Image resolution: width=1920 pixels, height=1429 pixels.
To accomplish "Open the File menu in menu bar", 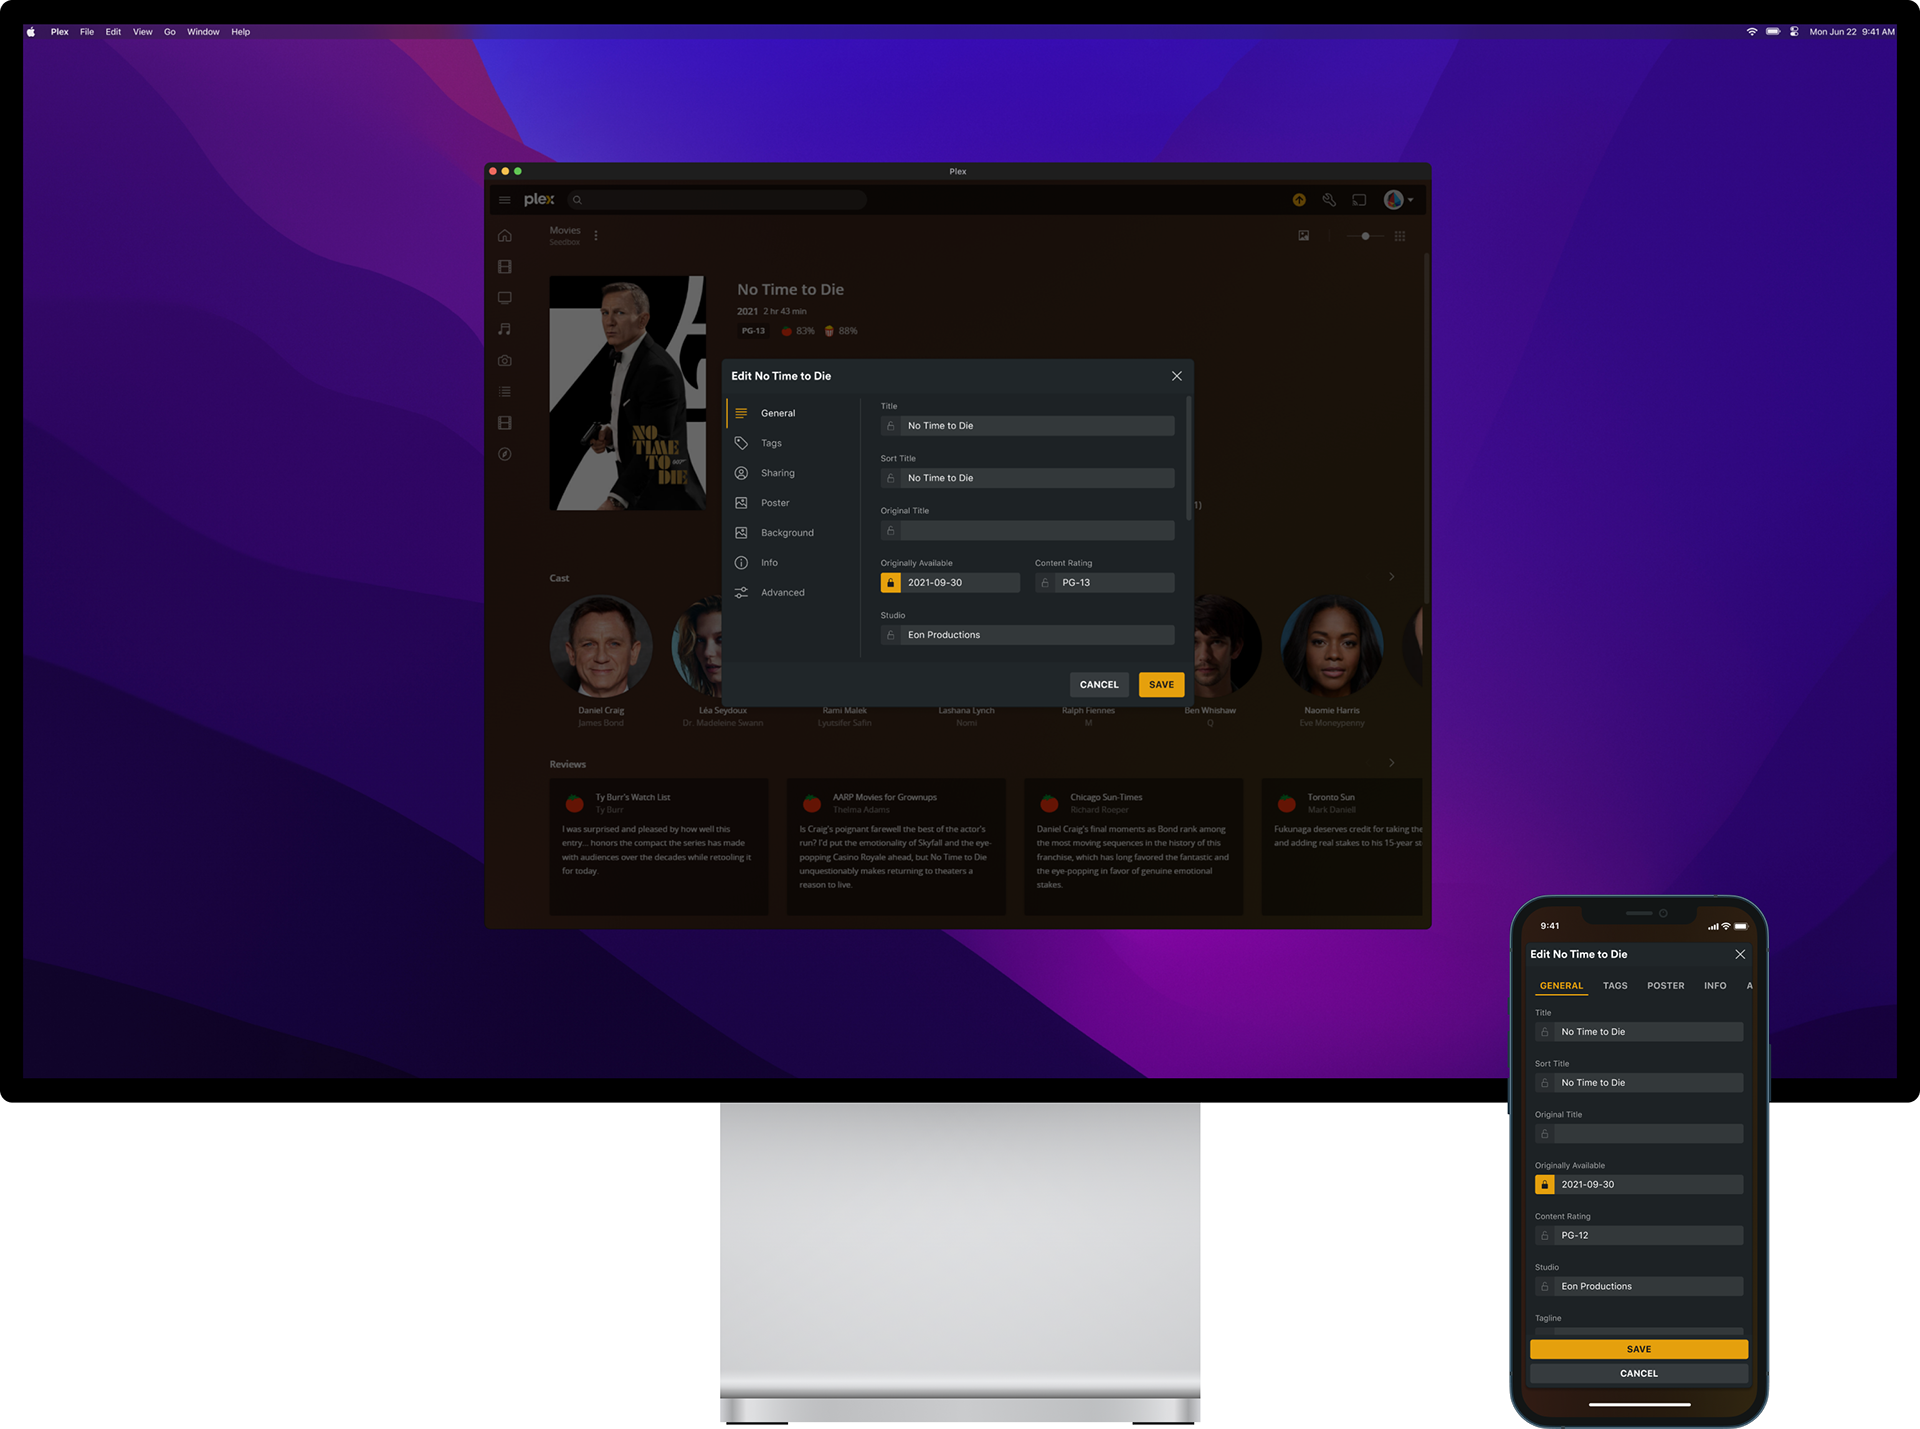I will [x=87, y=32].
